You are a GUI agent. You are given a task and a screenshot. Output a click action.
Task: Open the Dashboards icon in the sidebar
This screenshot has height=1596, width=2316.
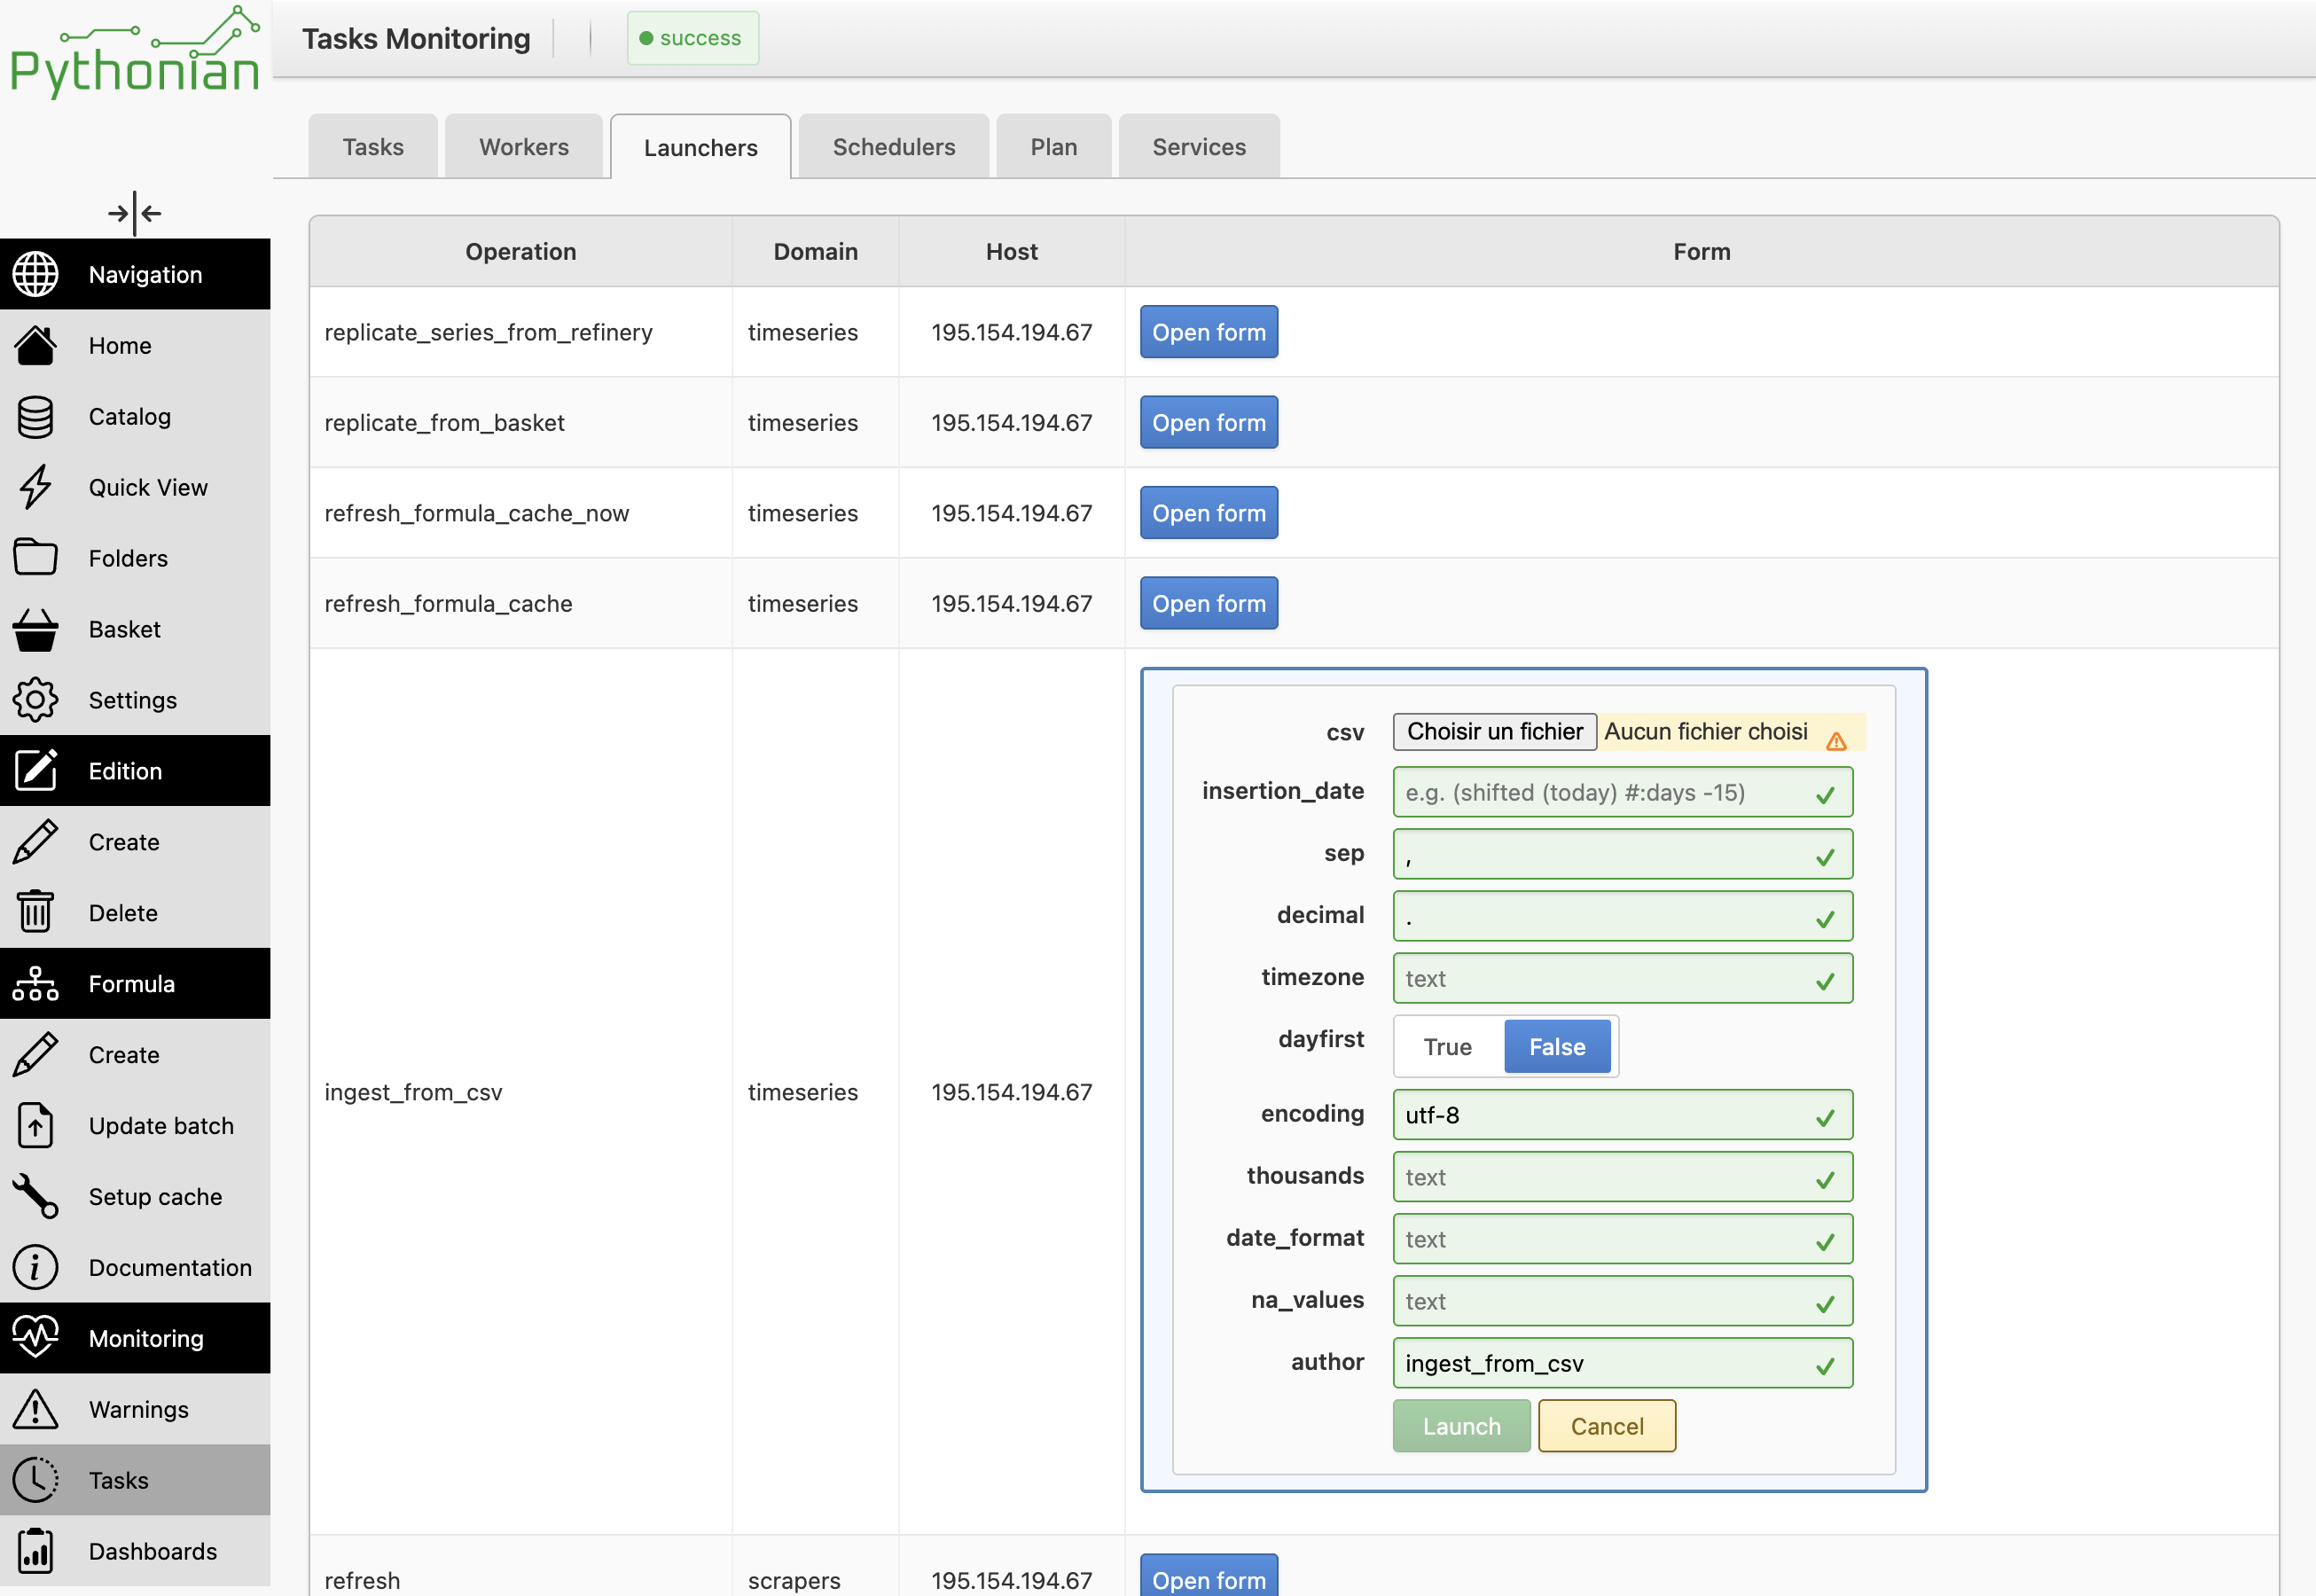click(x=35, y=1551)
